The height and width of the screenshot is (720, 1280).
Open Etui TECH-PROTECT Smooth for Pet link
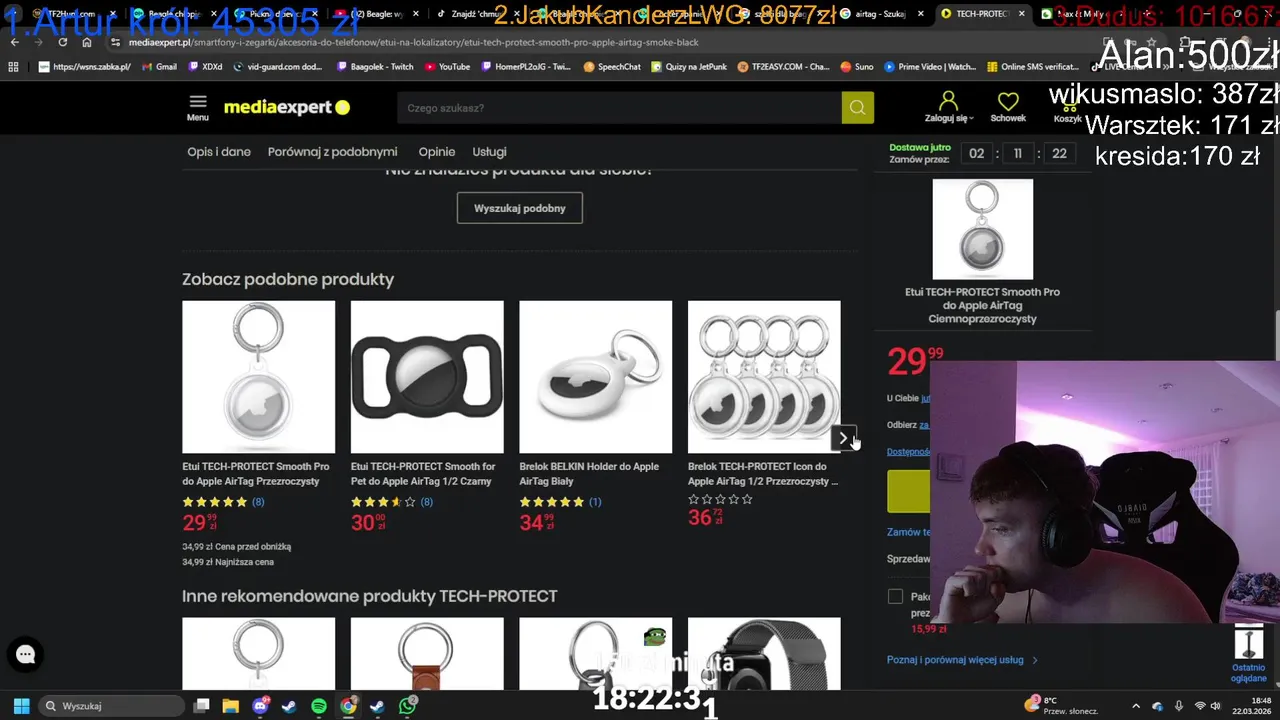[x=423, y=474]
